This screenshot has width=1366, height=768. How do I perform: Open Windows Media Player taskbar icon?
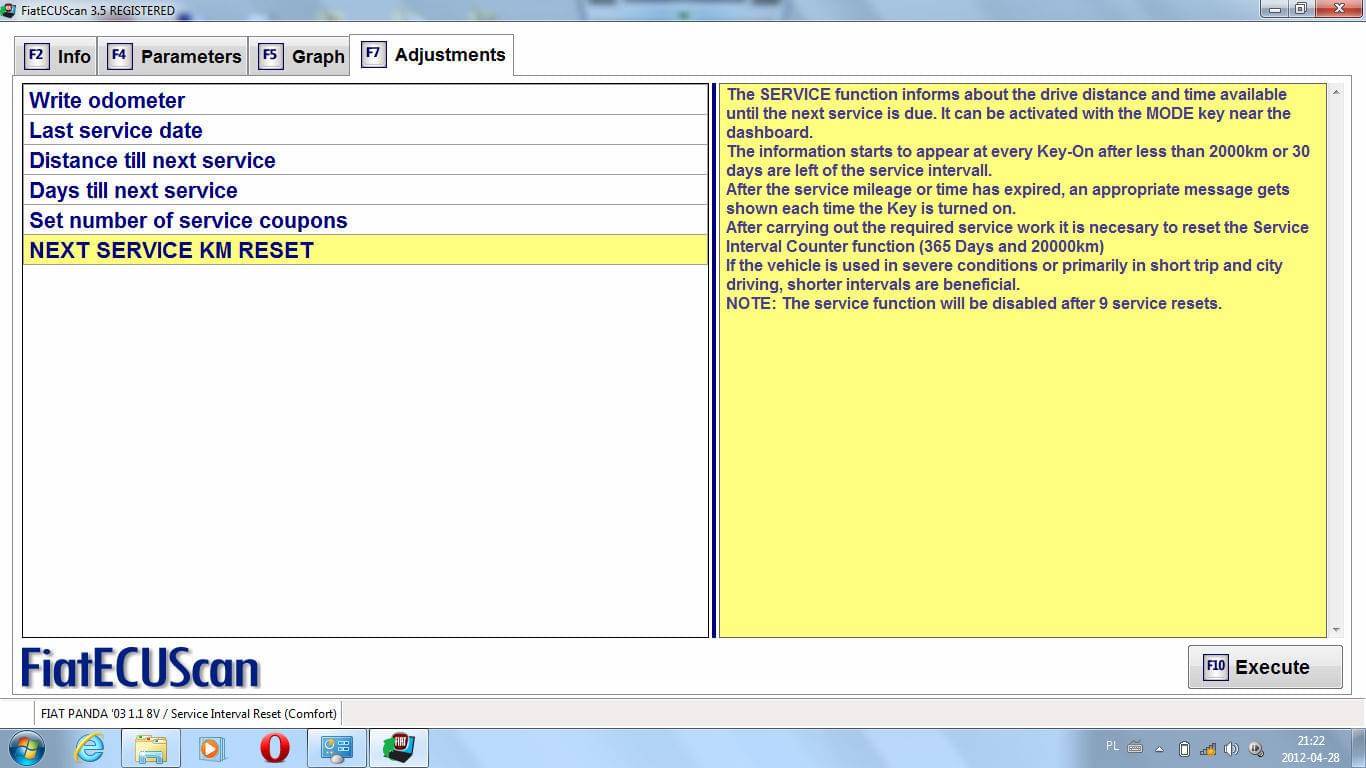212,748
